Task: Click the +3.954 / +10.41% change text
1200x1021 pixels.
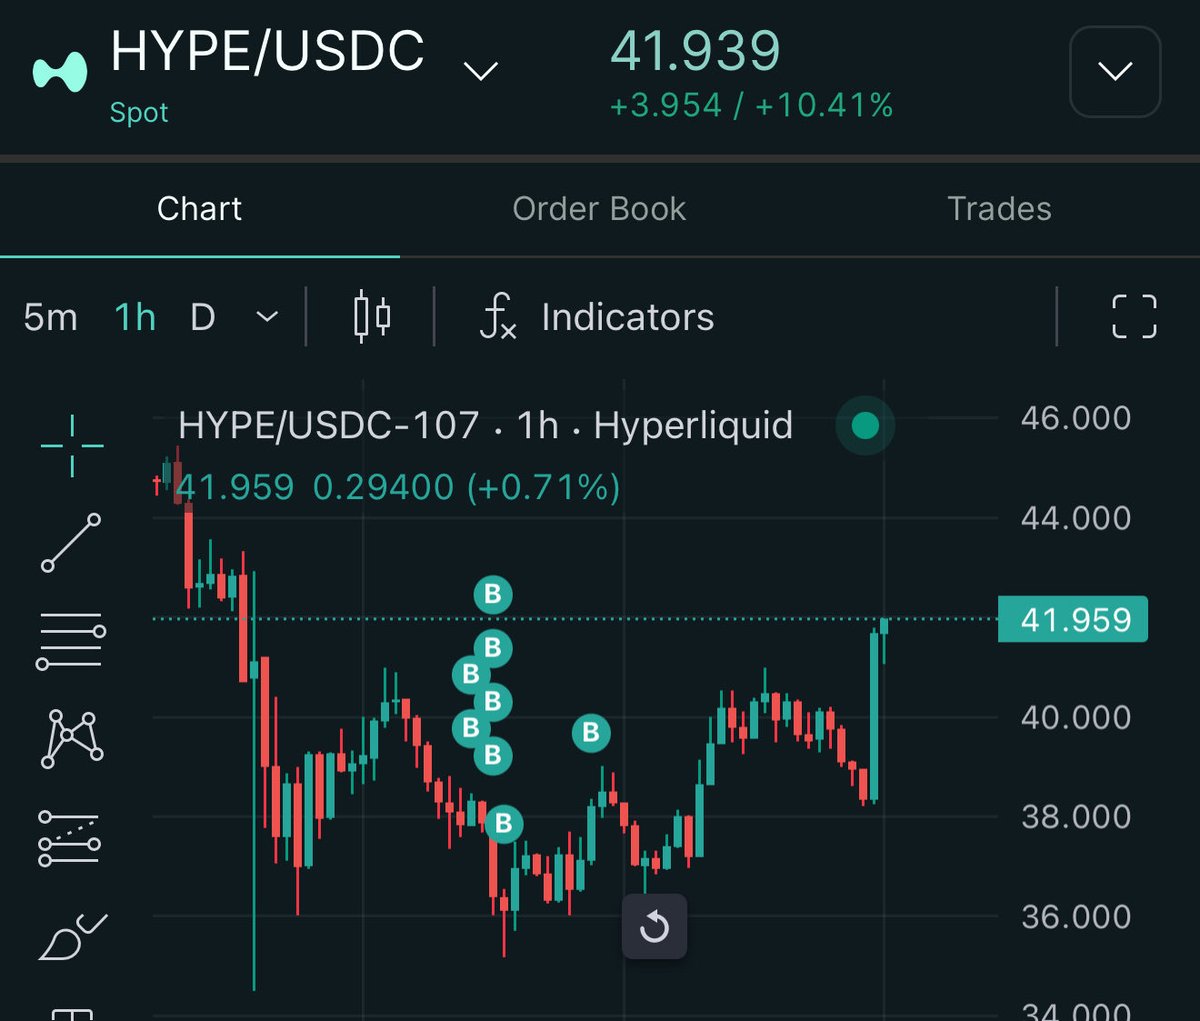Action: pos(751,105)
